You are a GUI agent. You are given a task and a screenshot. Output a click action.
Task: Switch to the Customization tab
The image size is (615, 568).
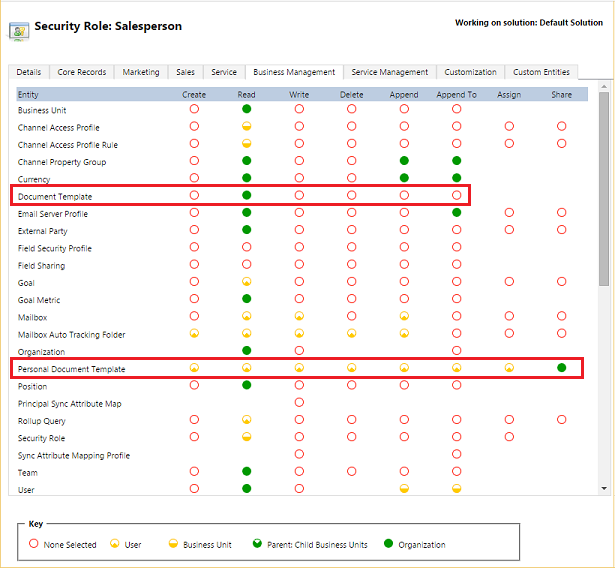470,72
